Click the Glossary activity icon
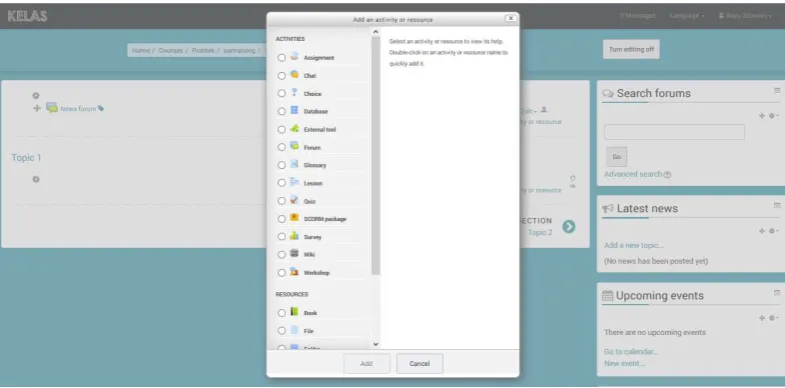 click(294, 164)
